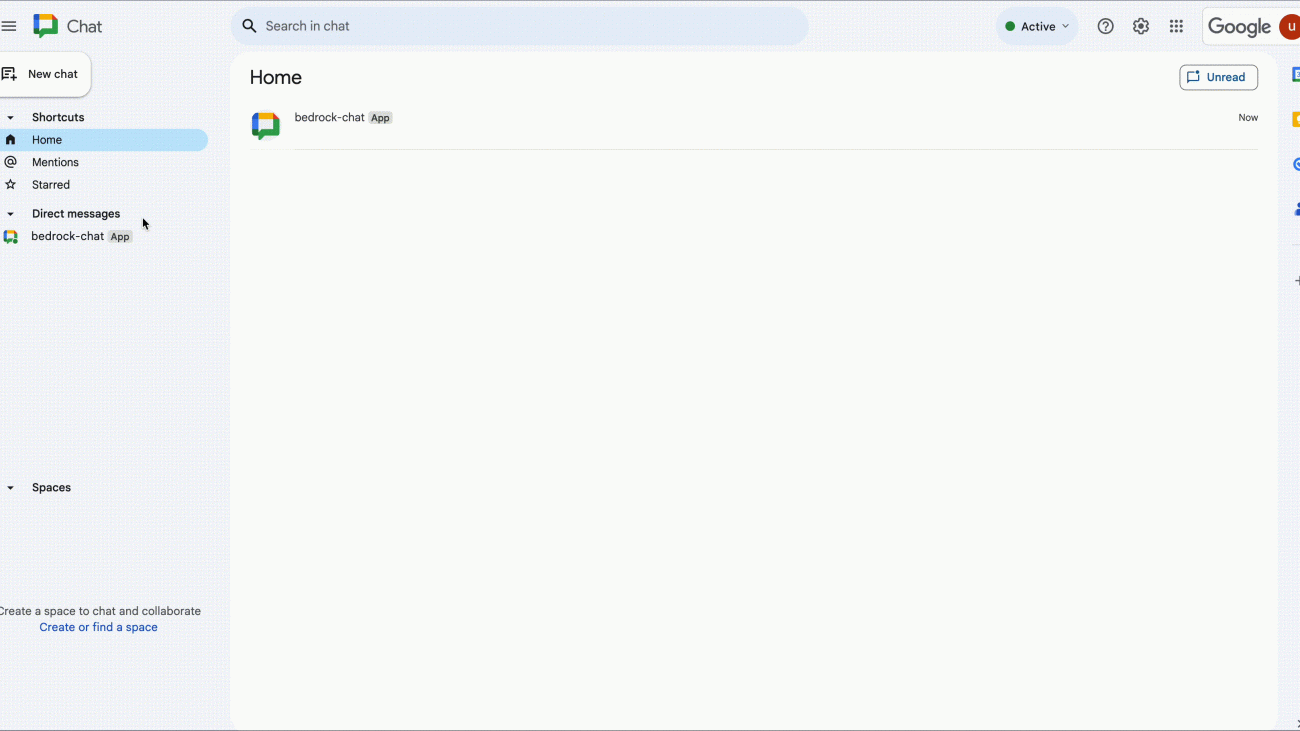Click the plus add-ons icon in side panel

coord(1296,281)
